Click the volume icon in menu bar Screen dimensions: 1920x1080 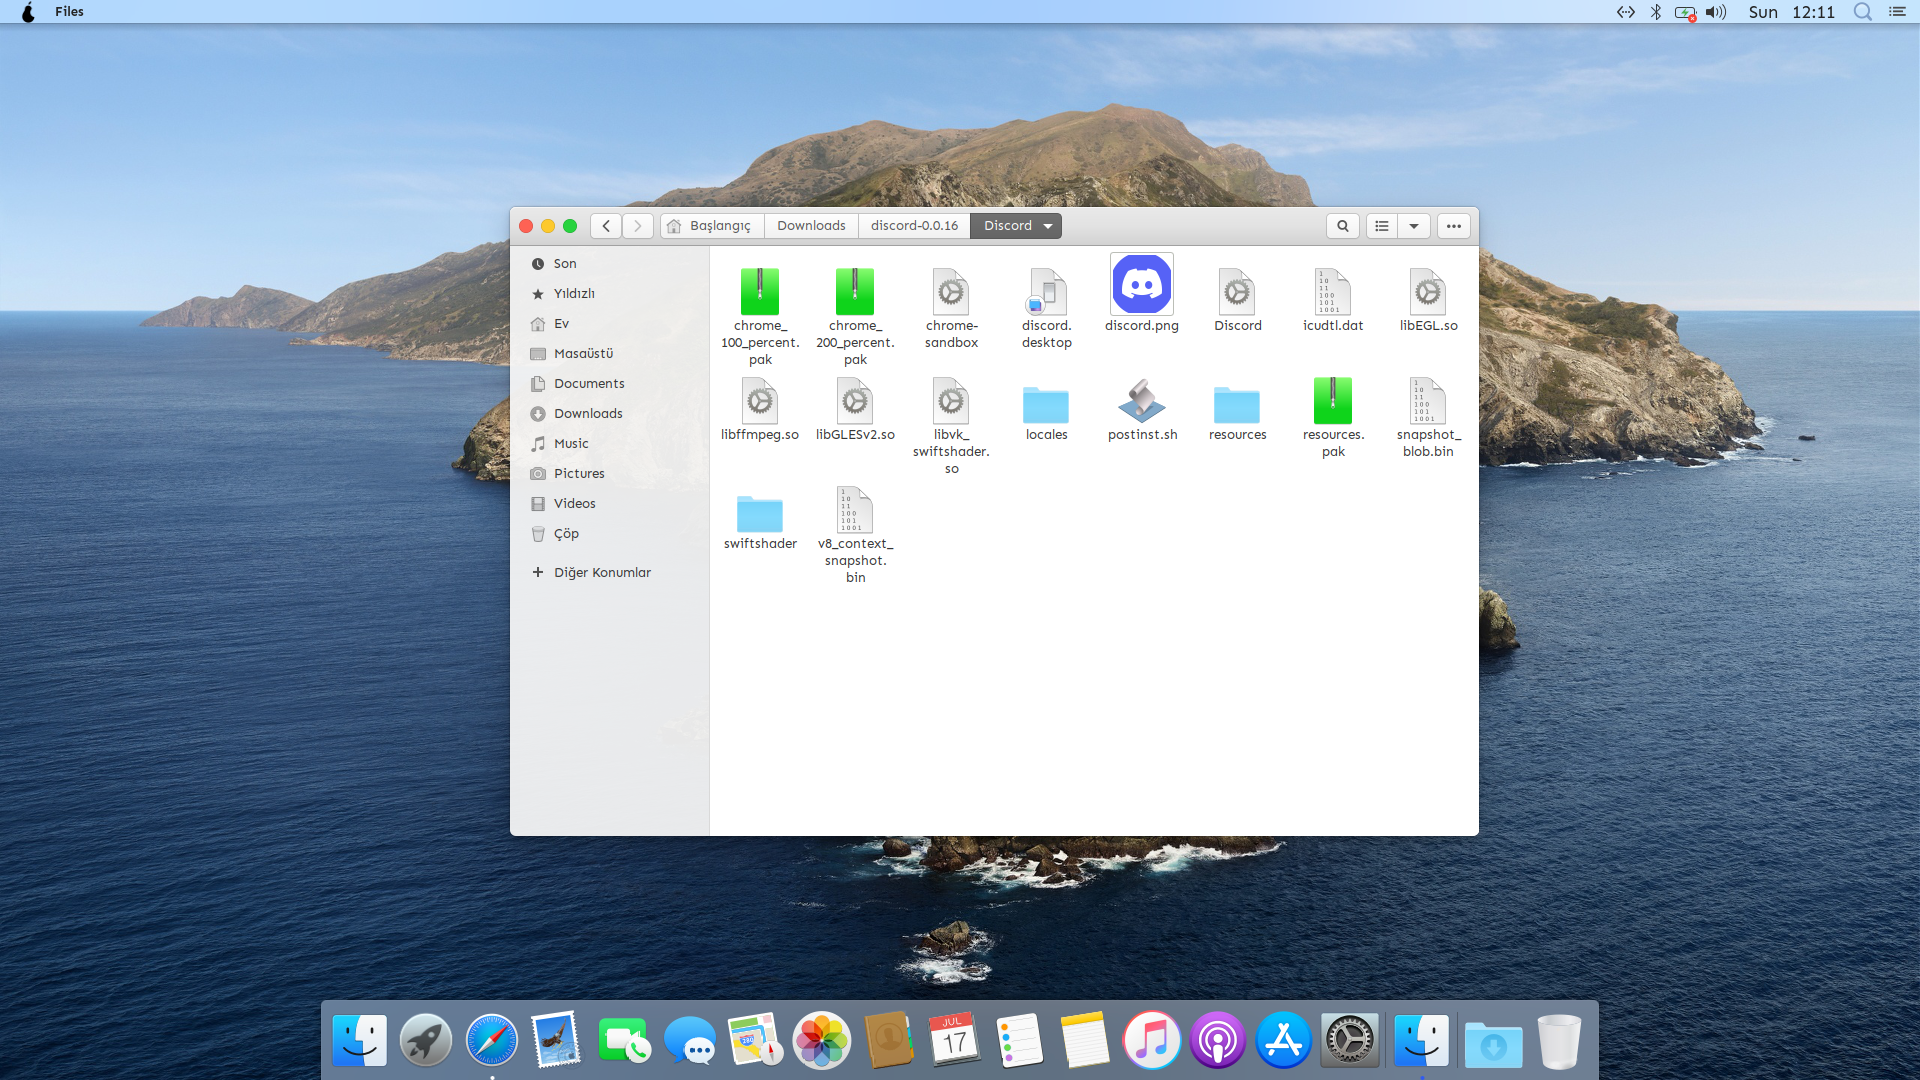[x=1716, y=12]
